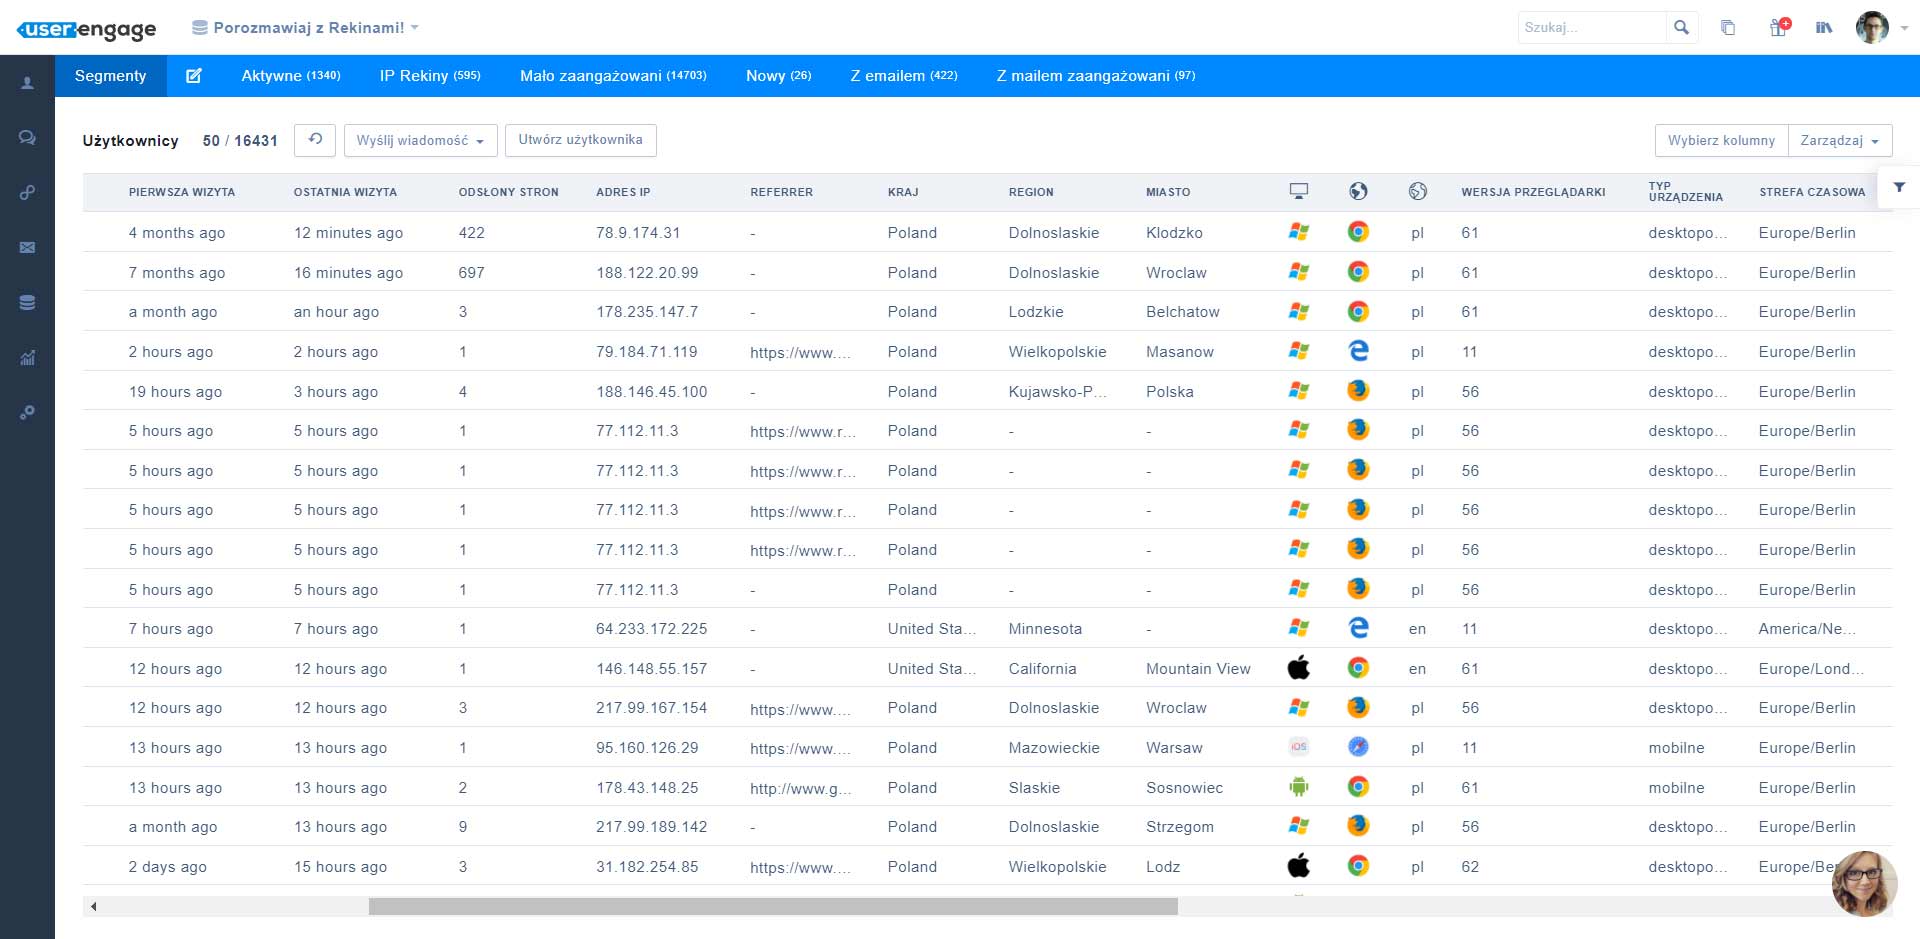This screenshot has width=1920, height=939.
Task: Select the Z emailem segment tab
Action: point(904,76)
